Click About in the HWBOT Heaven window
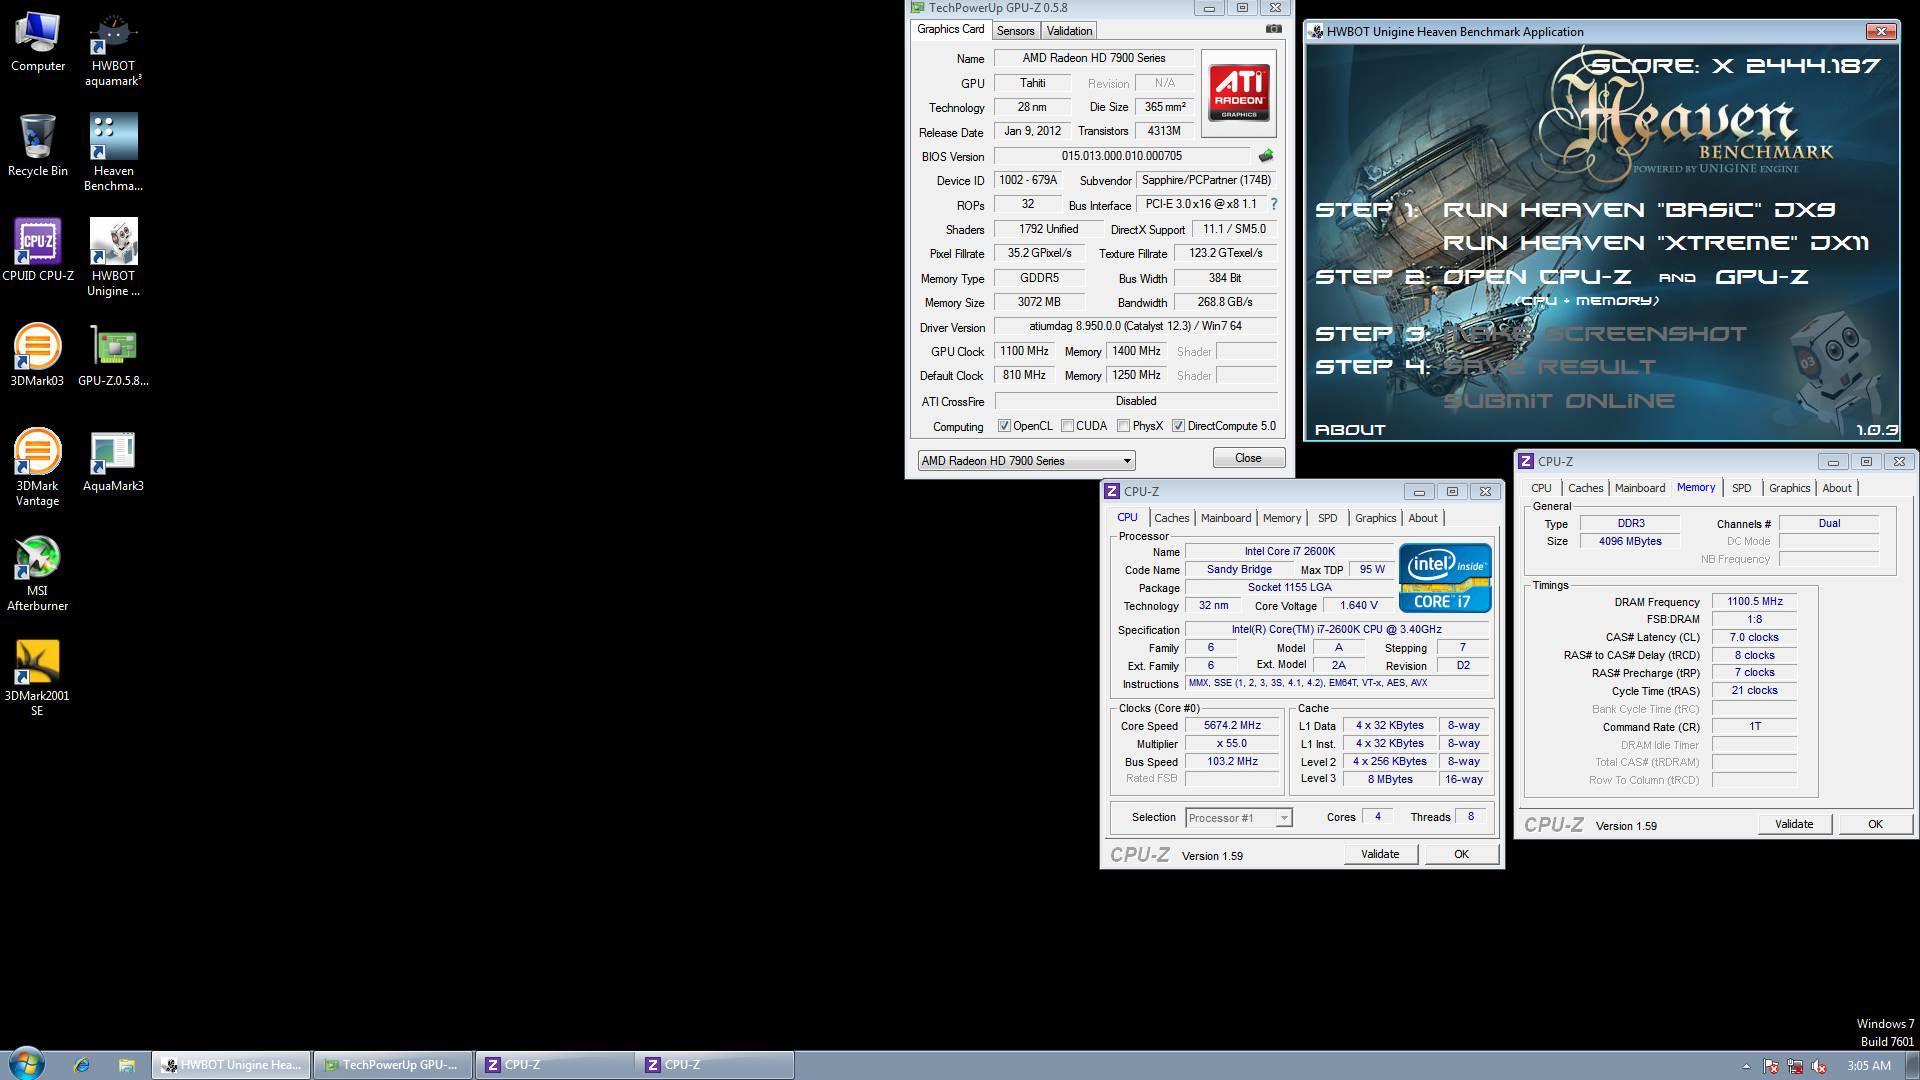This screenshot has width=1920, height=1080. (1349, 430)
